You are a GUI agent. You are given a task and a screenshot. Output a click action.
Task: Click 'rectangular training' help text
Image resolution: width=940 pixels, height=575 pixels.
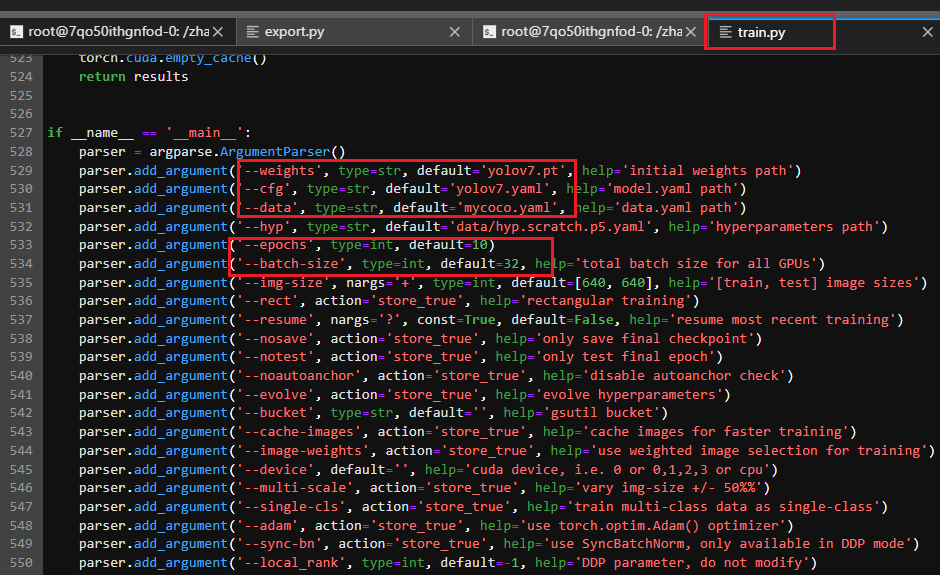coord(605,300)
